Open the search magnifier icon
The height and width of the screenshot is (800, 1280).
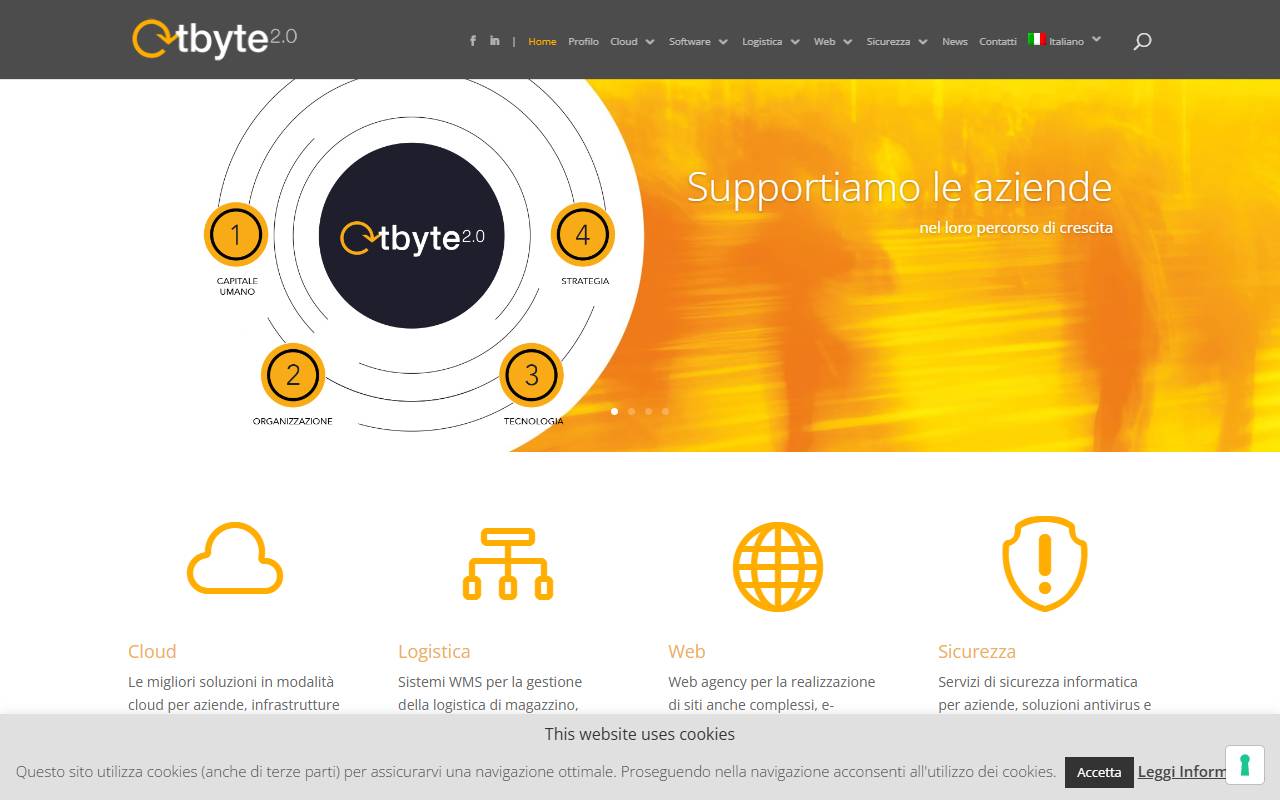tap(1142, 41)
